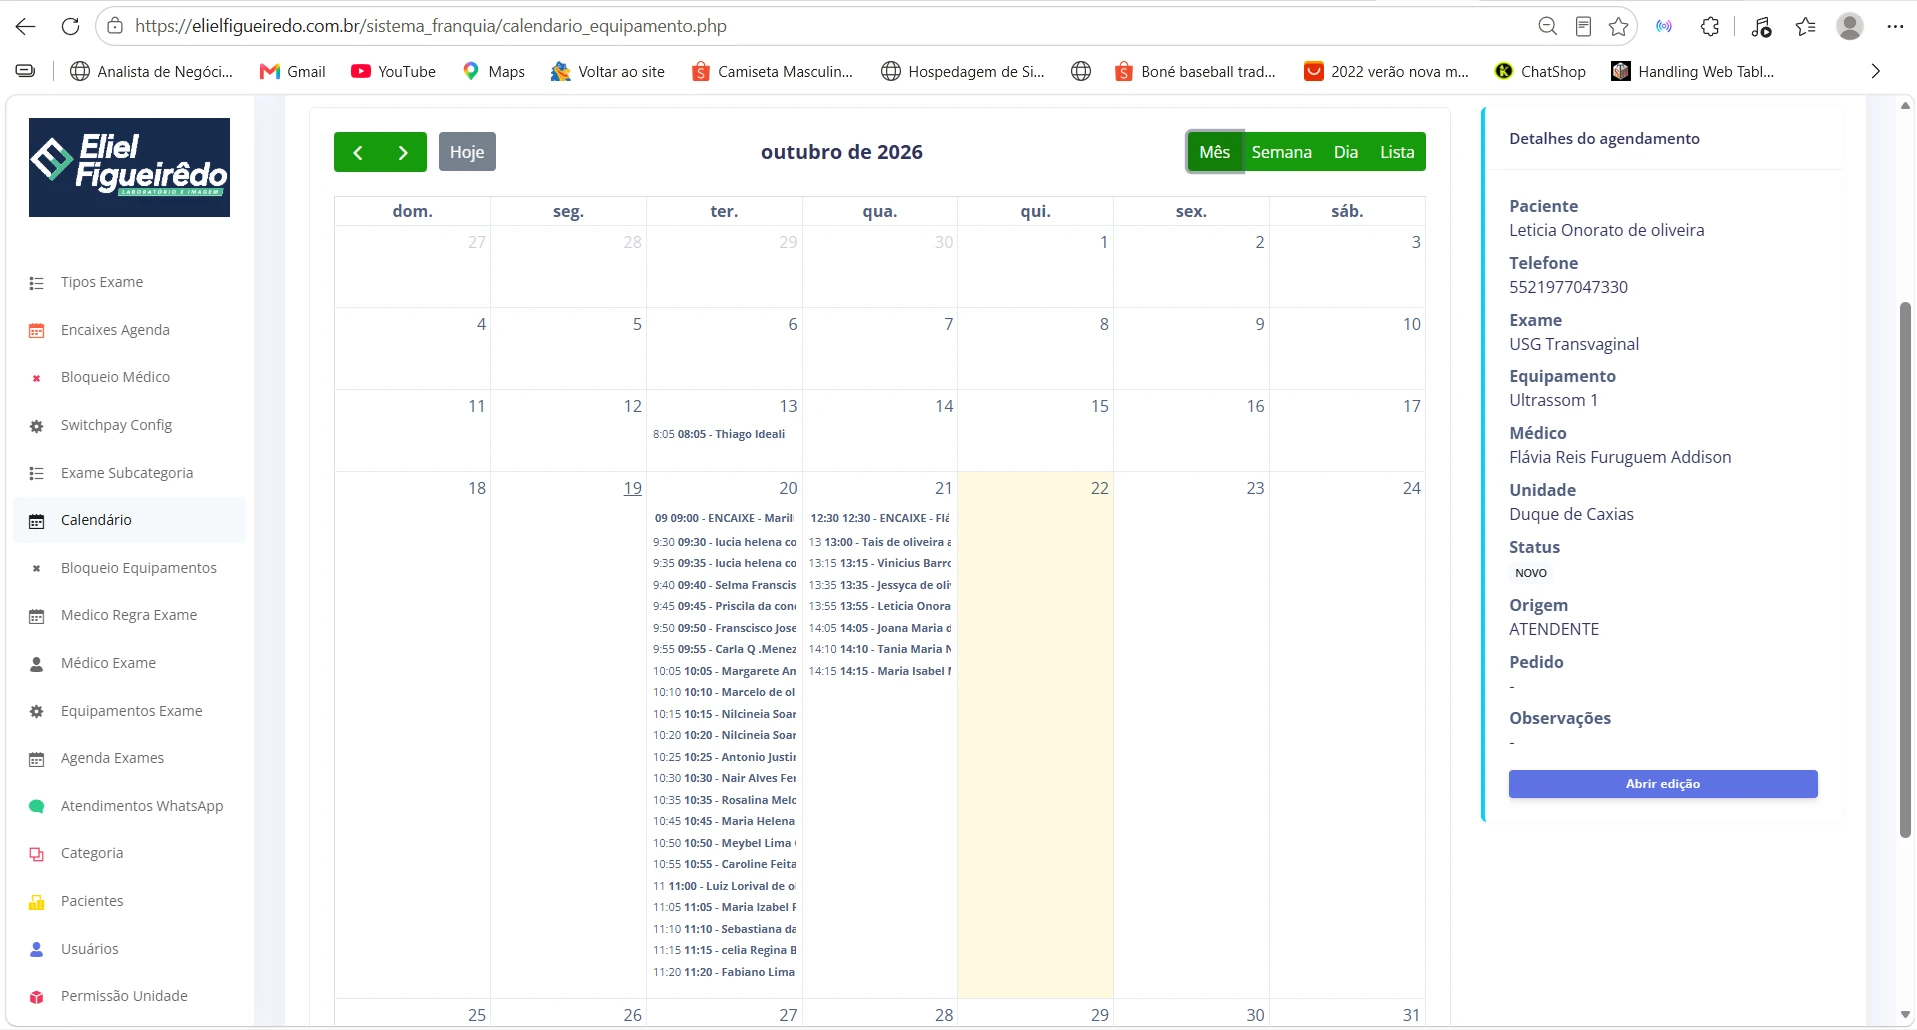Viewport: 1917px width, 1030px height.
Task: Click the Pacientes yellow icon
Action: 37,902
